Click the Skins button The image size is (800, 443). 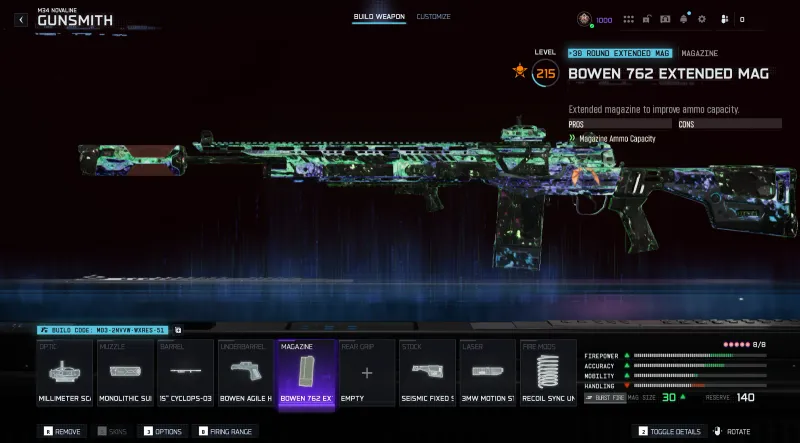click(112, 431)
